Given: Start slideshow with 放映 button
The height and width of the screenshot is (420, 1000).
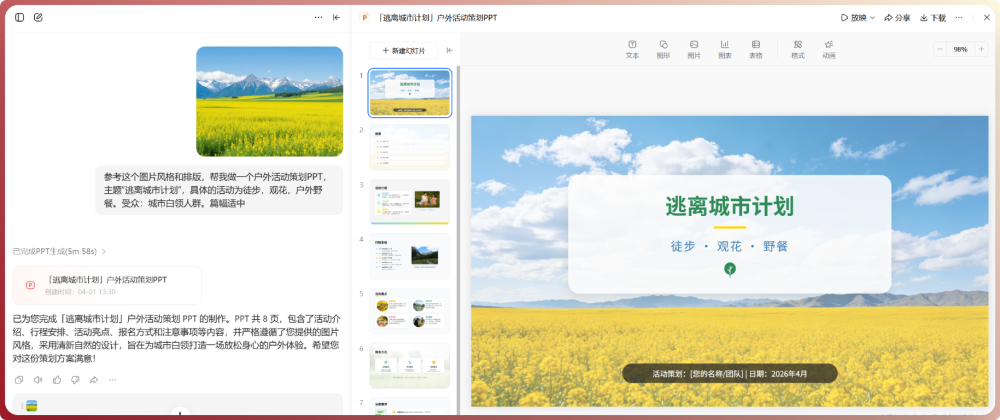Looking at the screenshot, I should pyautogui.click(x=853, y=18).
